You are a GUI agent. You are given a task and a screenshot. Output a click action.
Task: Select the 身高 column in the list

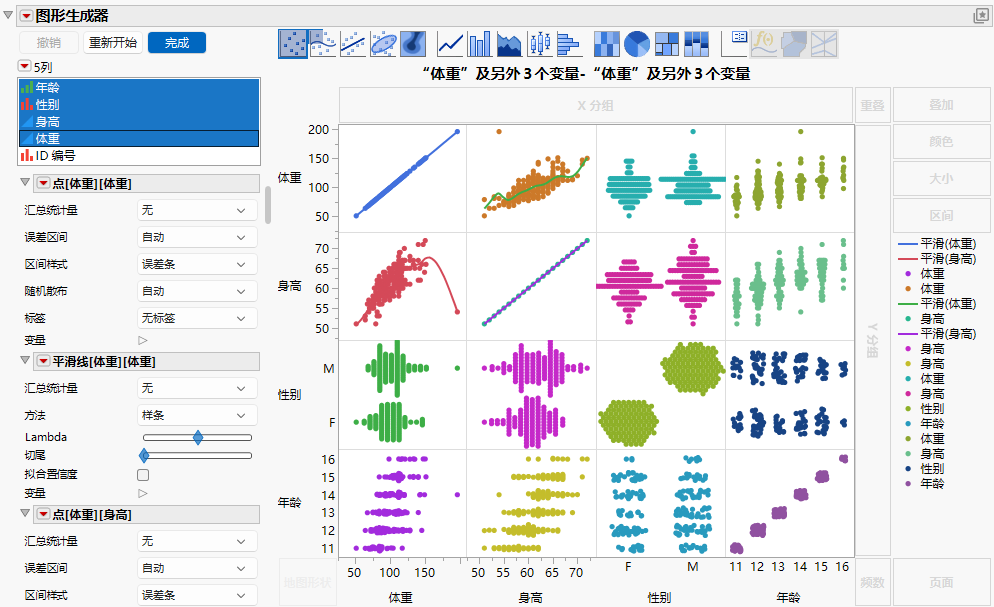tap(139, 122)
